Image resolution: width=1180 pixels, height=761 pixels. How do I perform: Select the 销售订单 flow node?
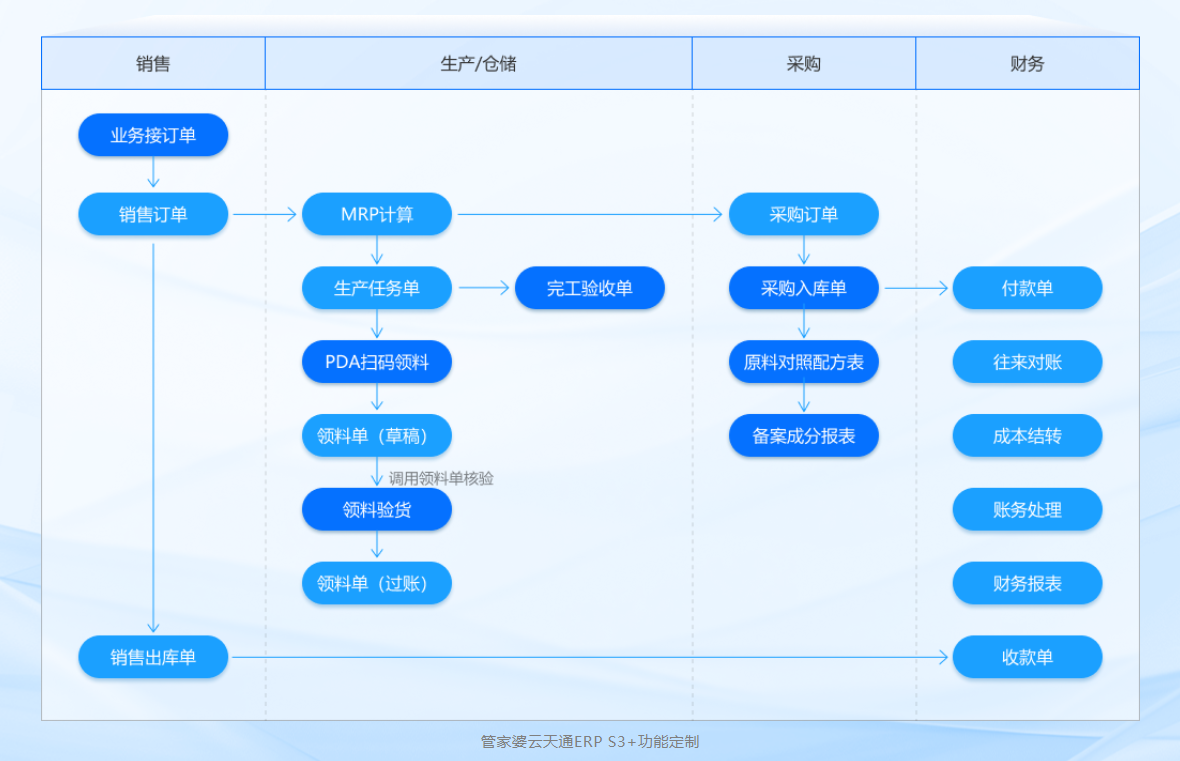point(153,214)
